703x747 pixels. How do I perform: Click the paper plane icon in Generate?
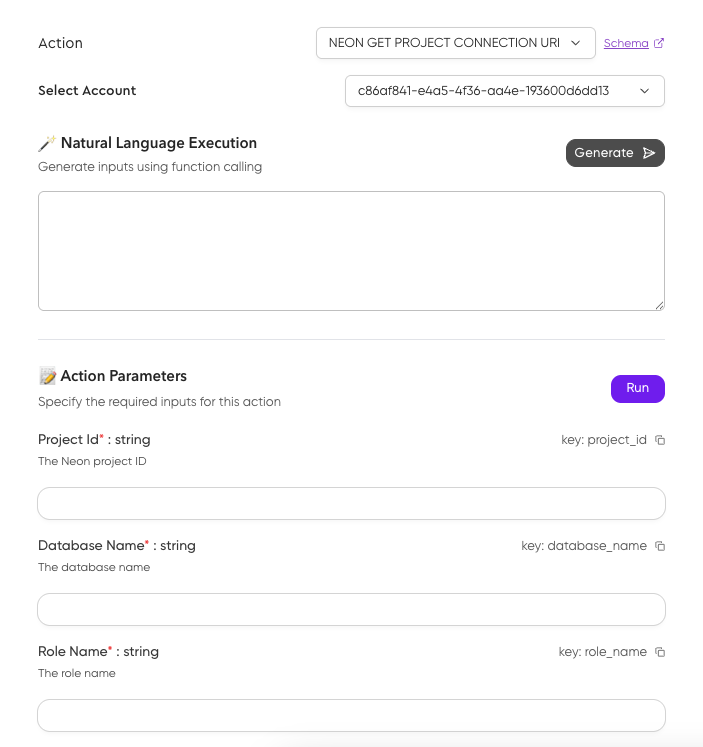click(x=649, y=153)
